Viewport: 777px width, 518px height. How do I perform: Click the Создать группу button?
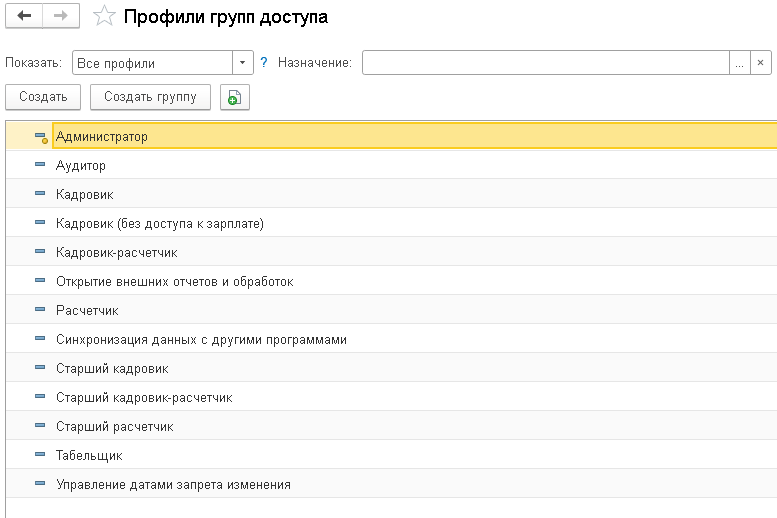pos(150,97)
